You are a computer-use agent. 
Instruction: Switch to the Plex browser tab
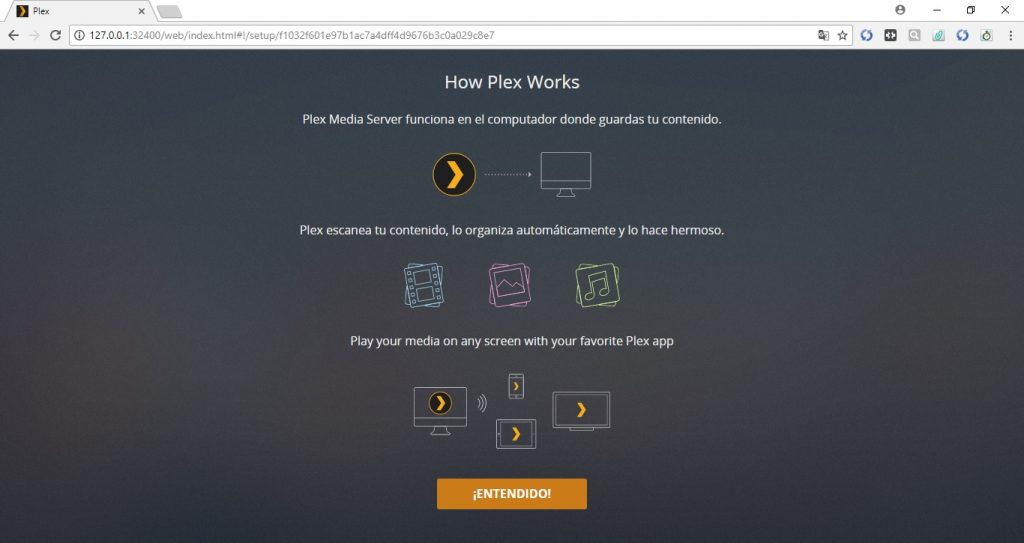78,11
